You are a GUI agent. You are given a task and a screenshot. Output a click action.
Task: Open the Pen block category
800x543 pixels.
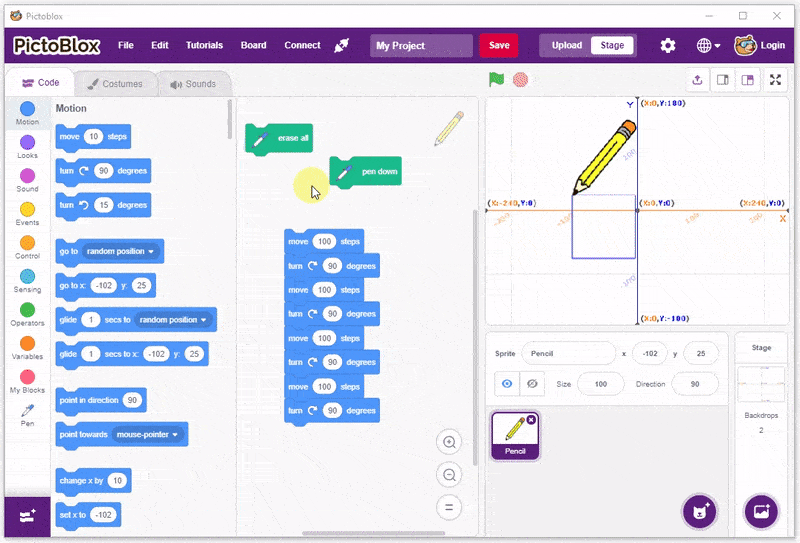pos(27,414)
